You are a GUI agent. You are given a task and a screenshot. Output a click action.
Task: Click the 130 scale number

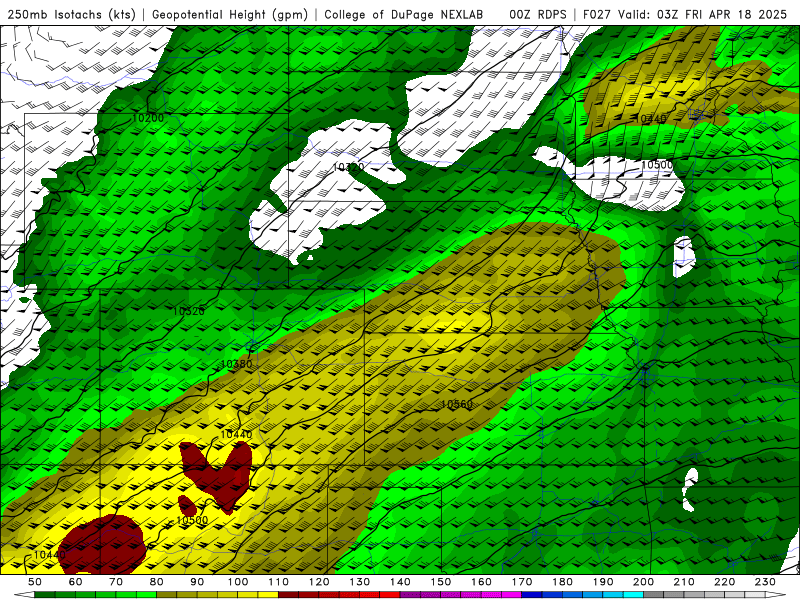360,582
